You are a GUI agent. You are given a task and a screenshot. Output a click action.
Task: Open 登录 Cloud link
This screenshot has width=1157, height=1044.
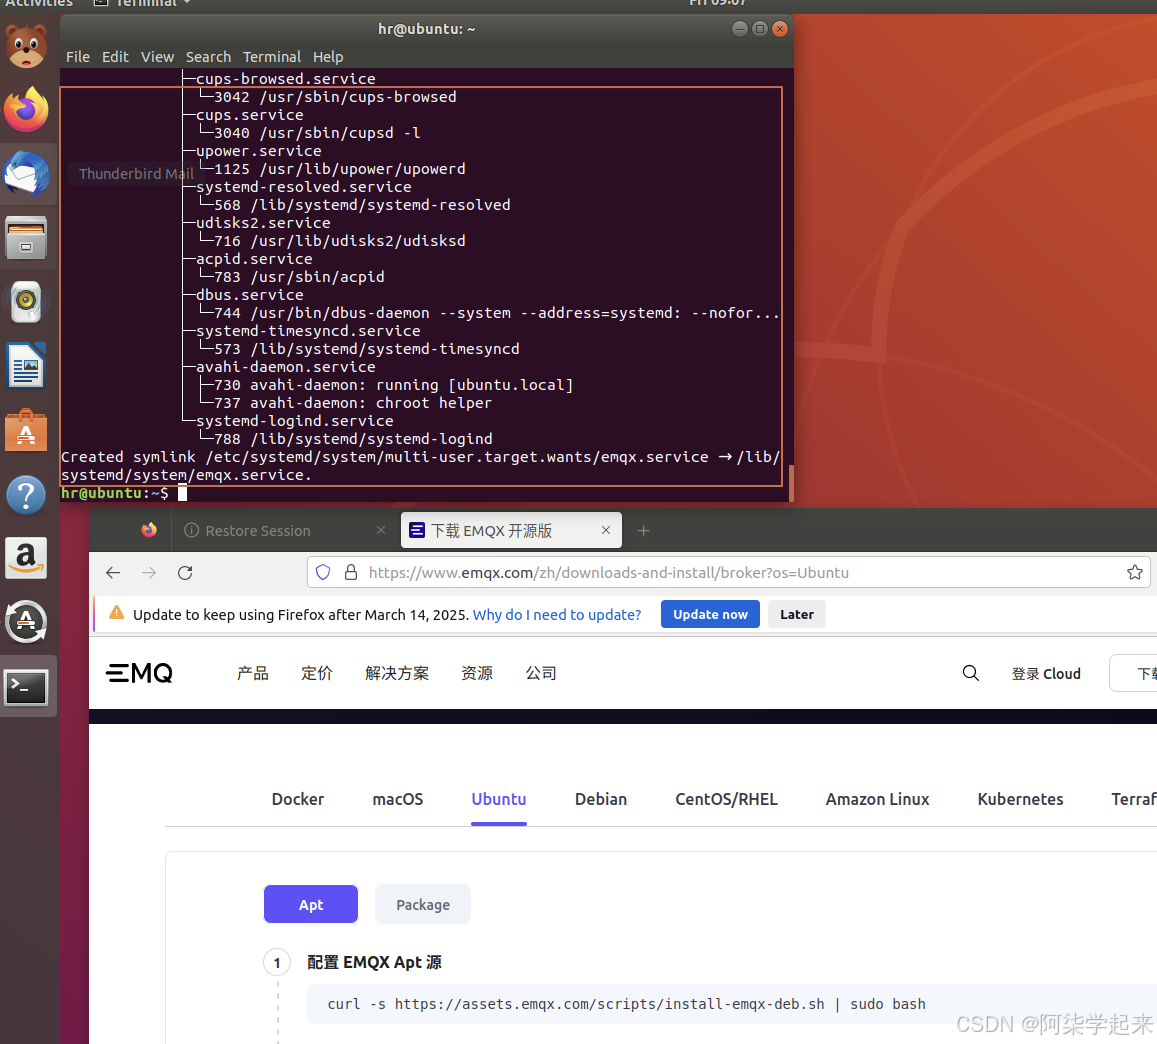tap(1046, 674)
